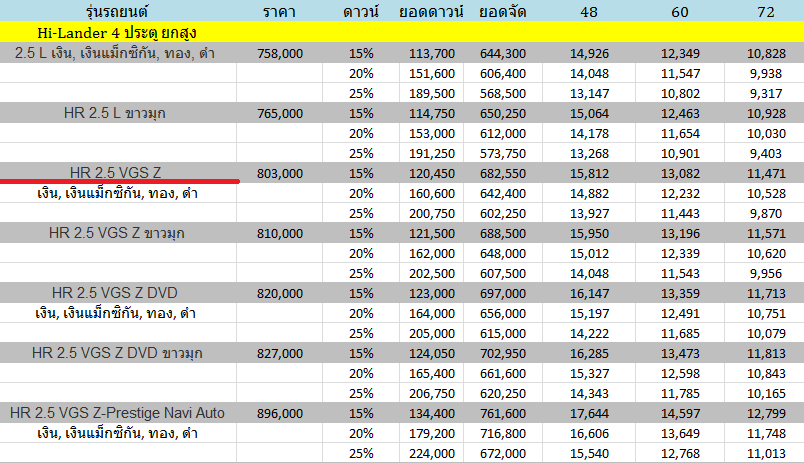804x463 pixels.
Task: Click the finance amount 702,950
Action: 503,354
